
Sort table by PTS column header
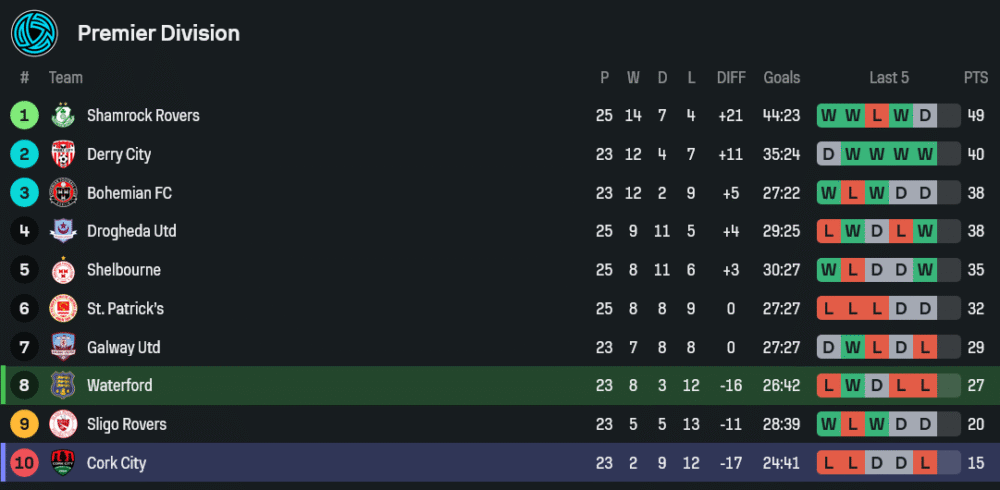(976, 78)
